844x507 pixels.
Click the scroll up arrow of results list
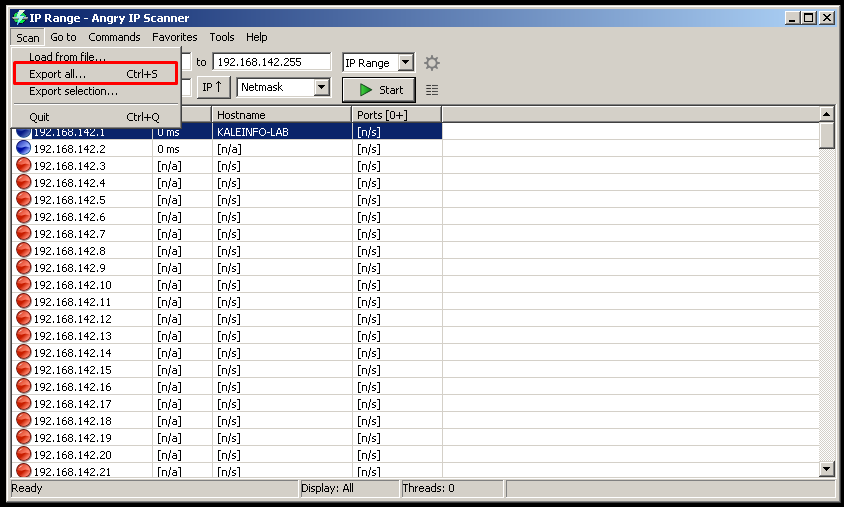point(827,114)
